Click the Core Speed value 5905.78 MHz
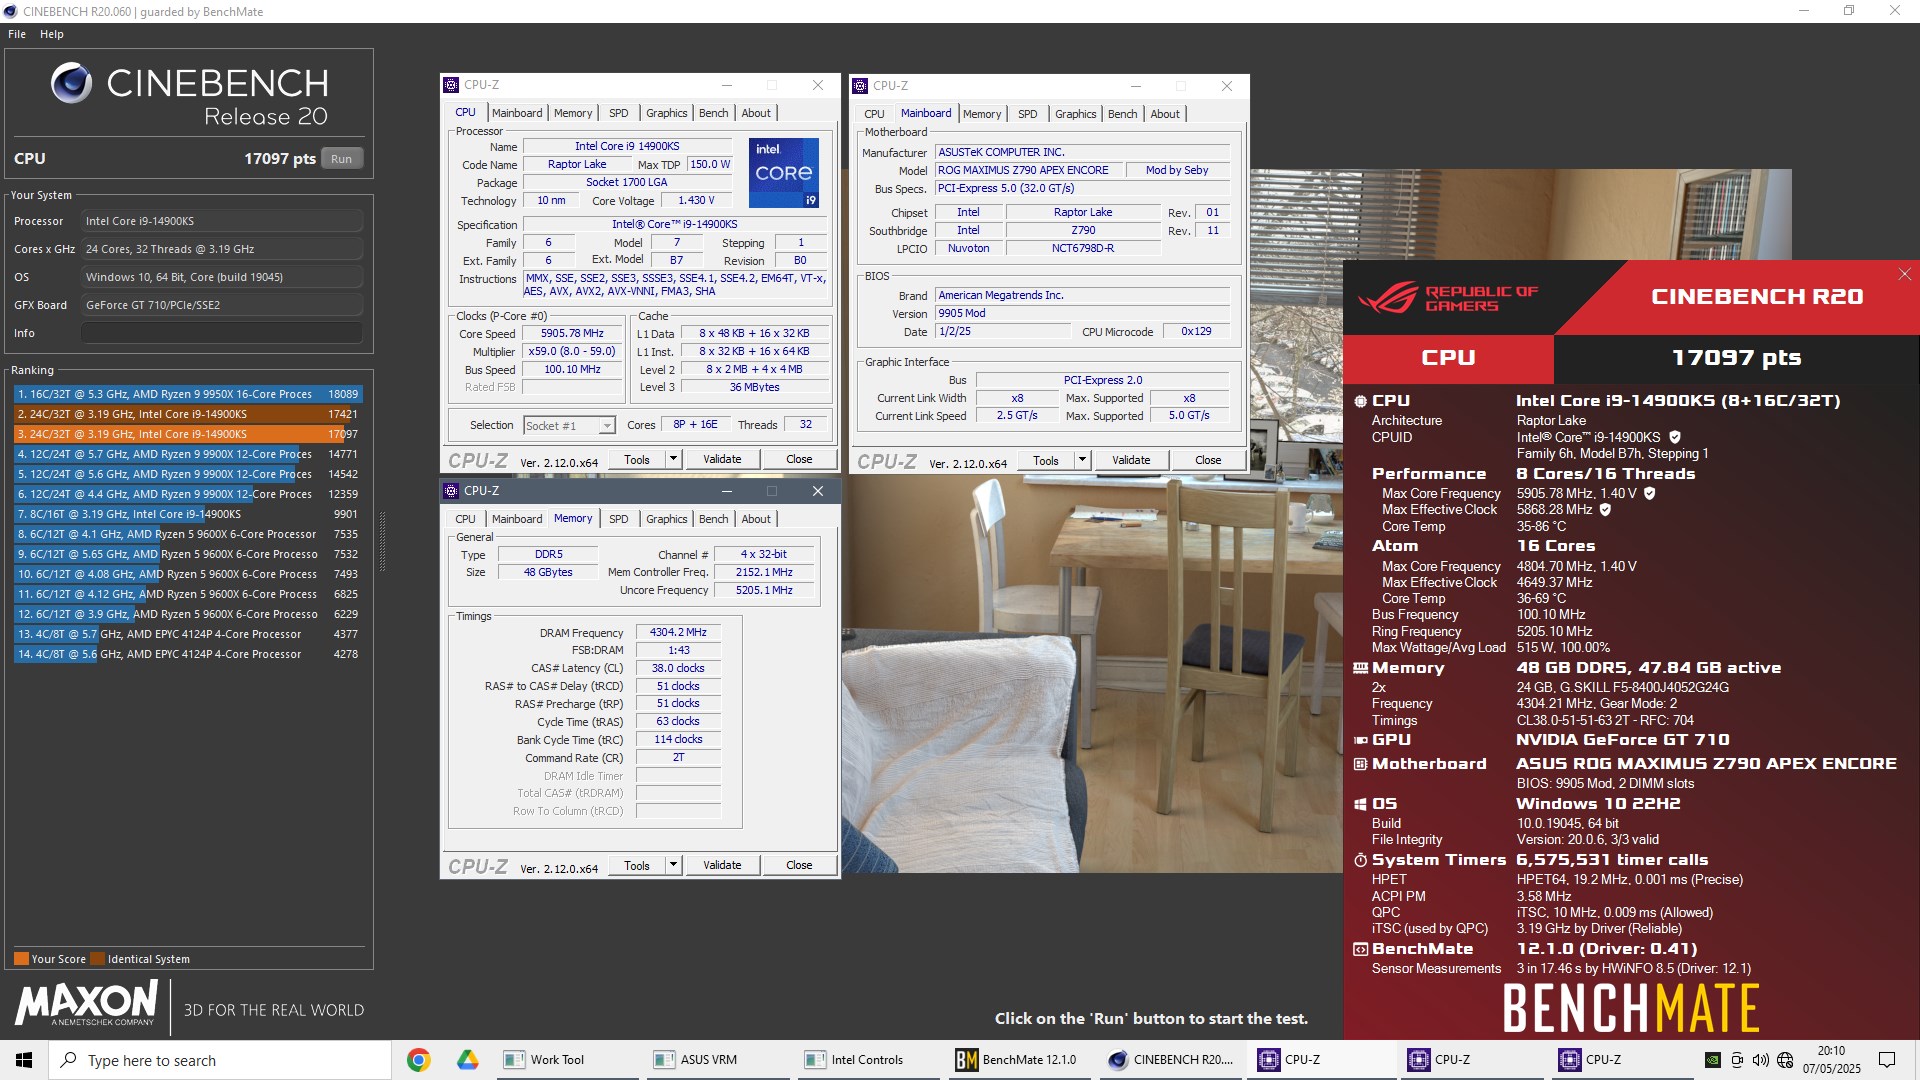1920x1080 pixels. click(572, 334)
